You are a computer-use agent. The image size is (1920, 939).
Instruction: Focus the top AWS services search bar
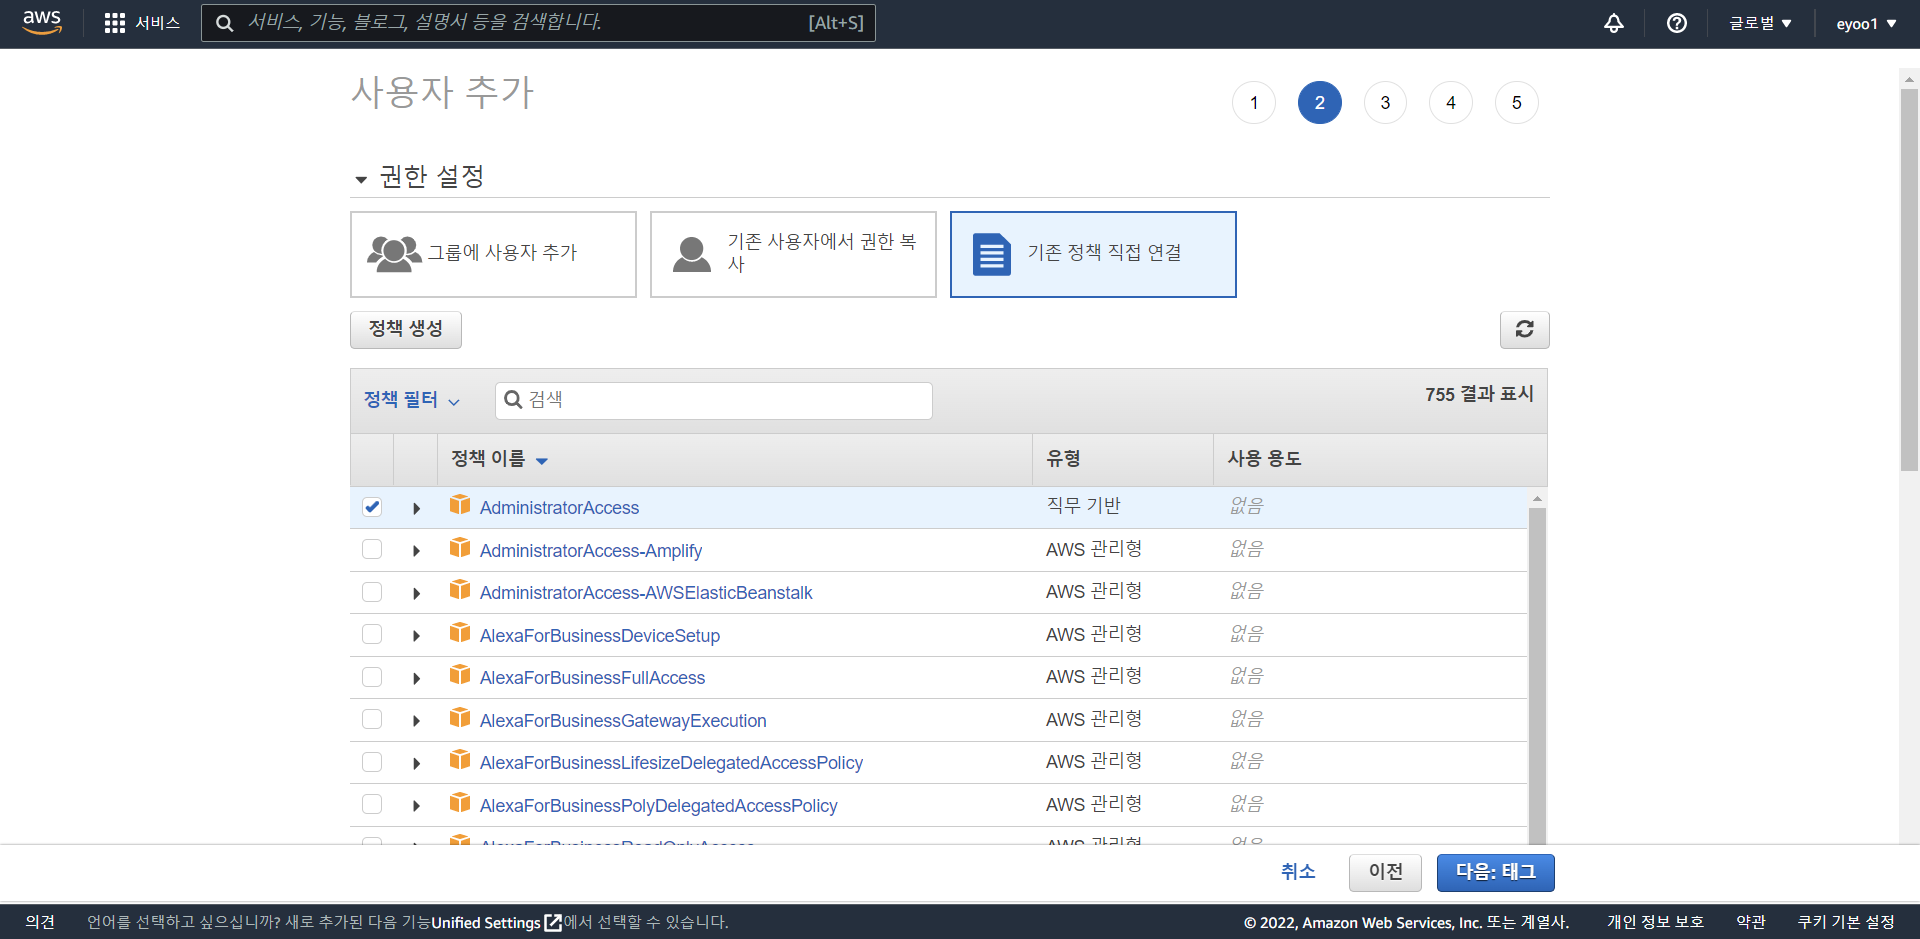coord(538,23)
